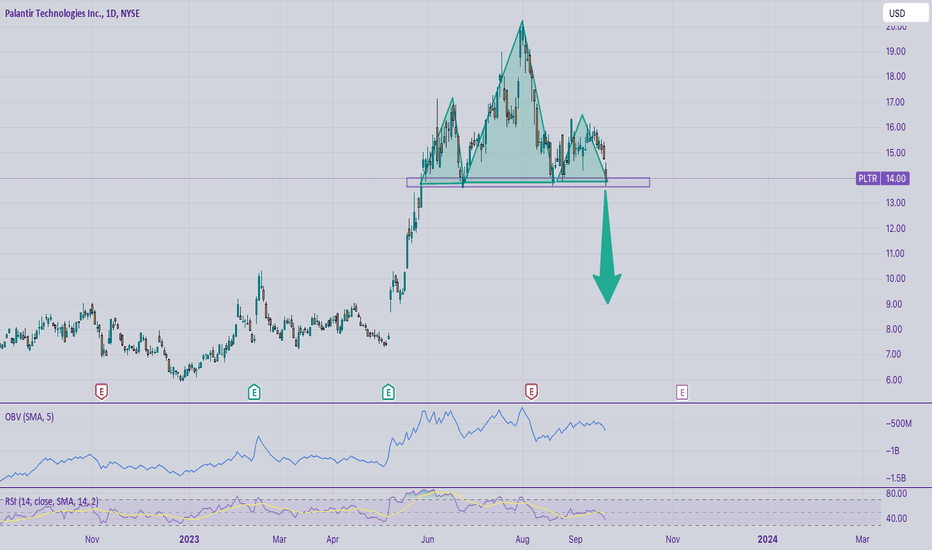Image resolution: width=932 pixels, height=550 pixels.
Task: Open the USD currency selector
Action: point(905,13)
